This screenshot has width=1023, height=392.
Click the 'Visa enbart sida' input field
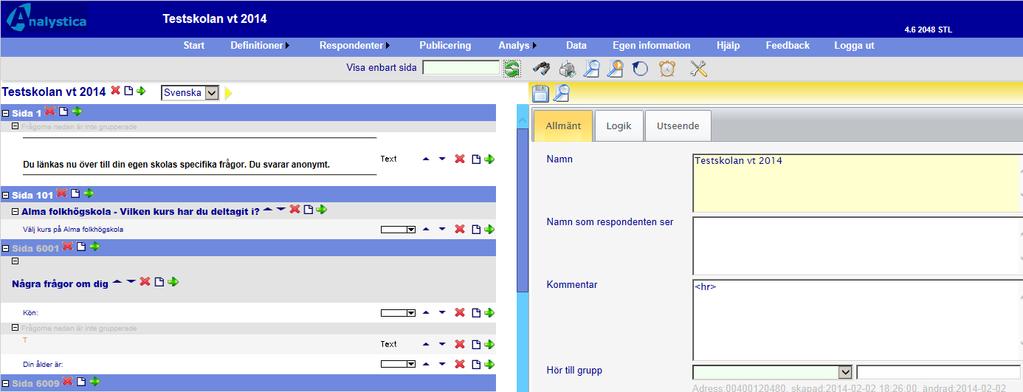(461, 68)
